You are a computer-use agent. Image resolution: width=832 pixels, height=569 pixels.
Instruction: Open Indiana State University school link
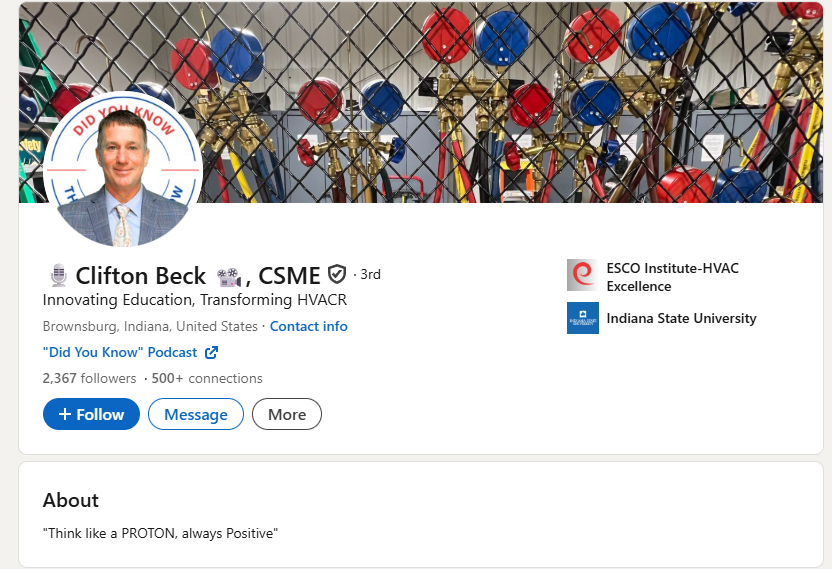(681, 318)
